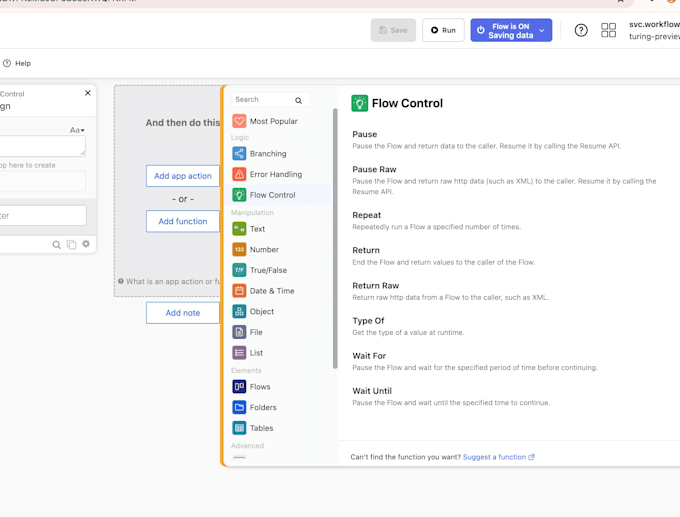Open the help question mark icon in header

click(x=581, y=30)
